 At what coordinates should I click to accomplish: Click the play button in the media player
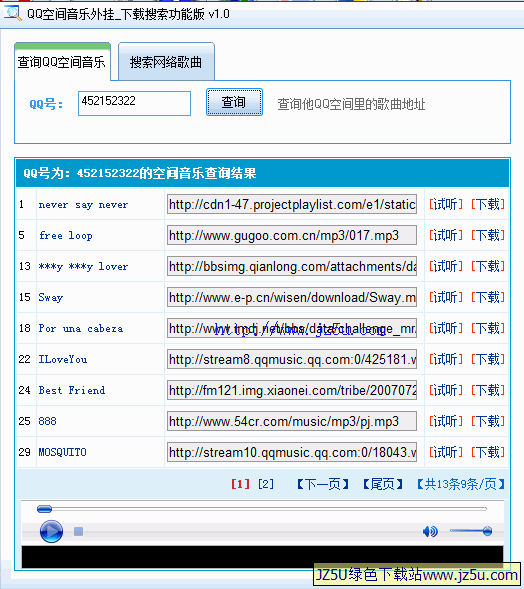(51, 531)
